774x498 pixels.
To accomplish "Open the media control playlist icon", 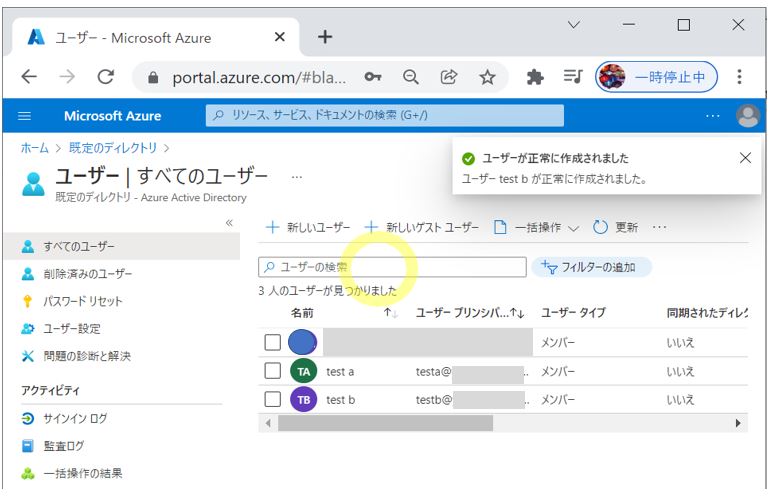I will click(x=573, y=77).
